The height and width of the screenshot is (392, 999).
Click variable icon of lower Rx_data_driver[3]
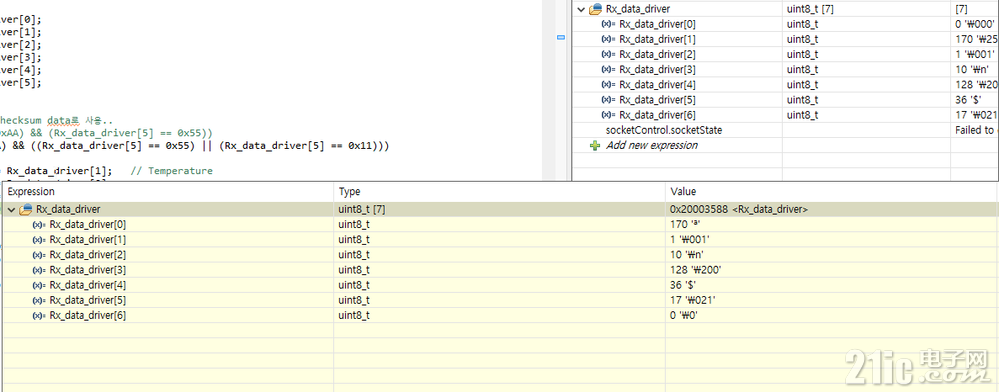[39, 270]
